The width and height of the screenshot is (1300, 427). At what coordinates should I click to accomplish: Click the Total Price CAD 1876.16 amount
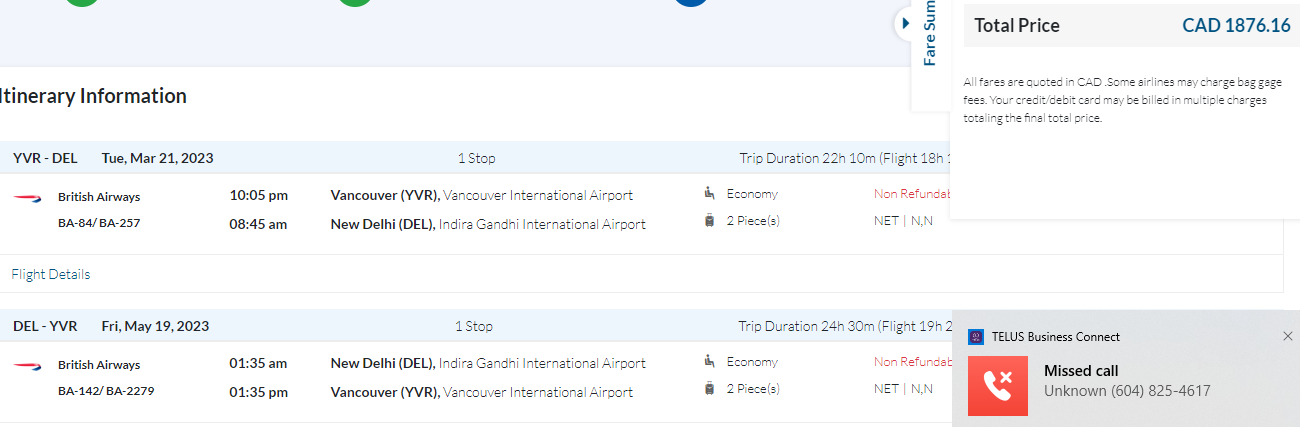tap(1236, 26)
